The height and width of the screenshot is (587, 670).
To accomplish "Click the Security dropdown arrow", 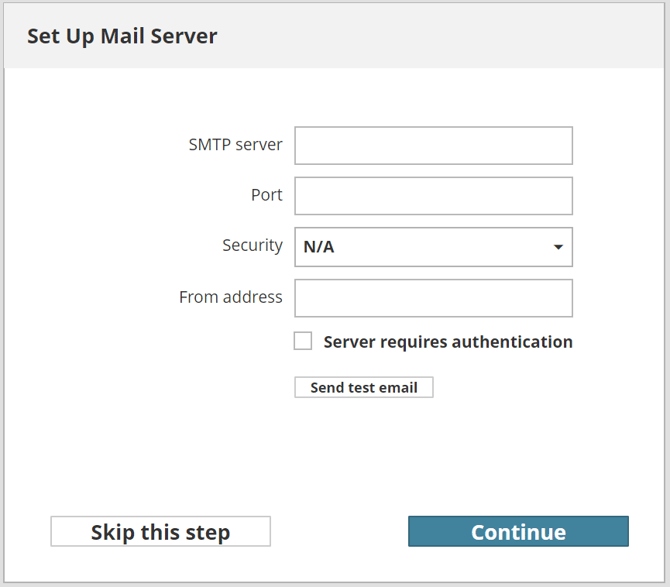I will pos(558,247).
